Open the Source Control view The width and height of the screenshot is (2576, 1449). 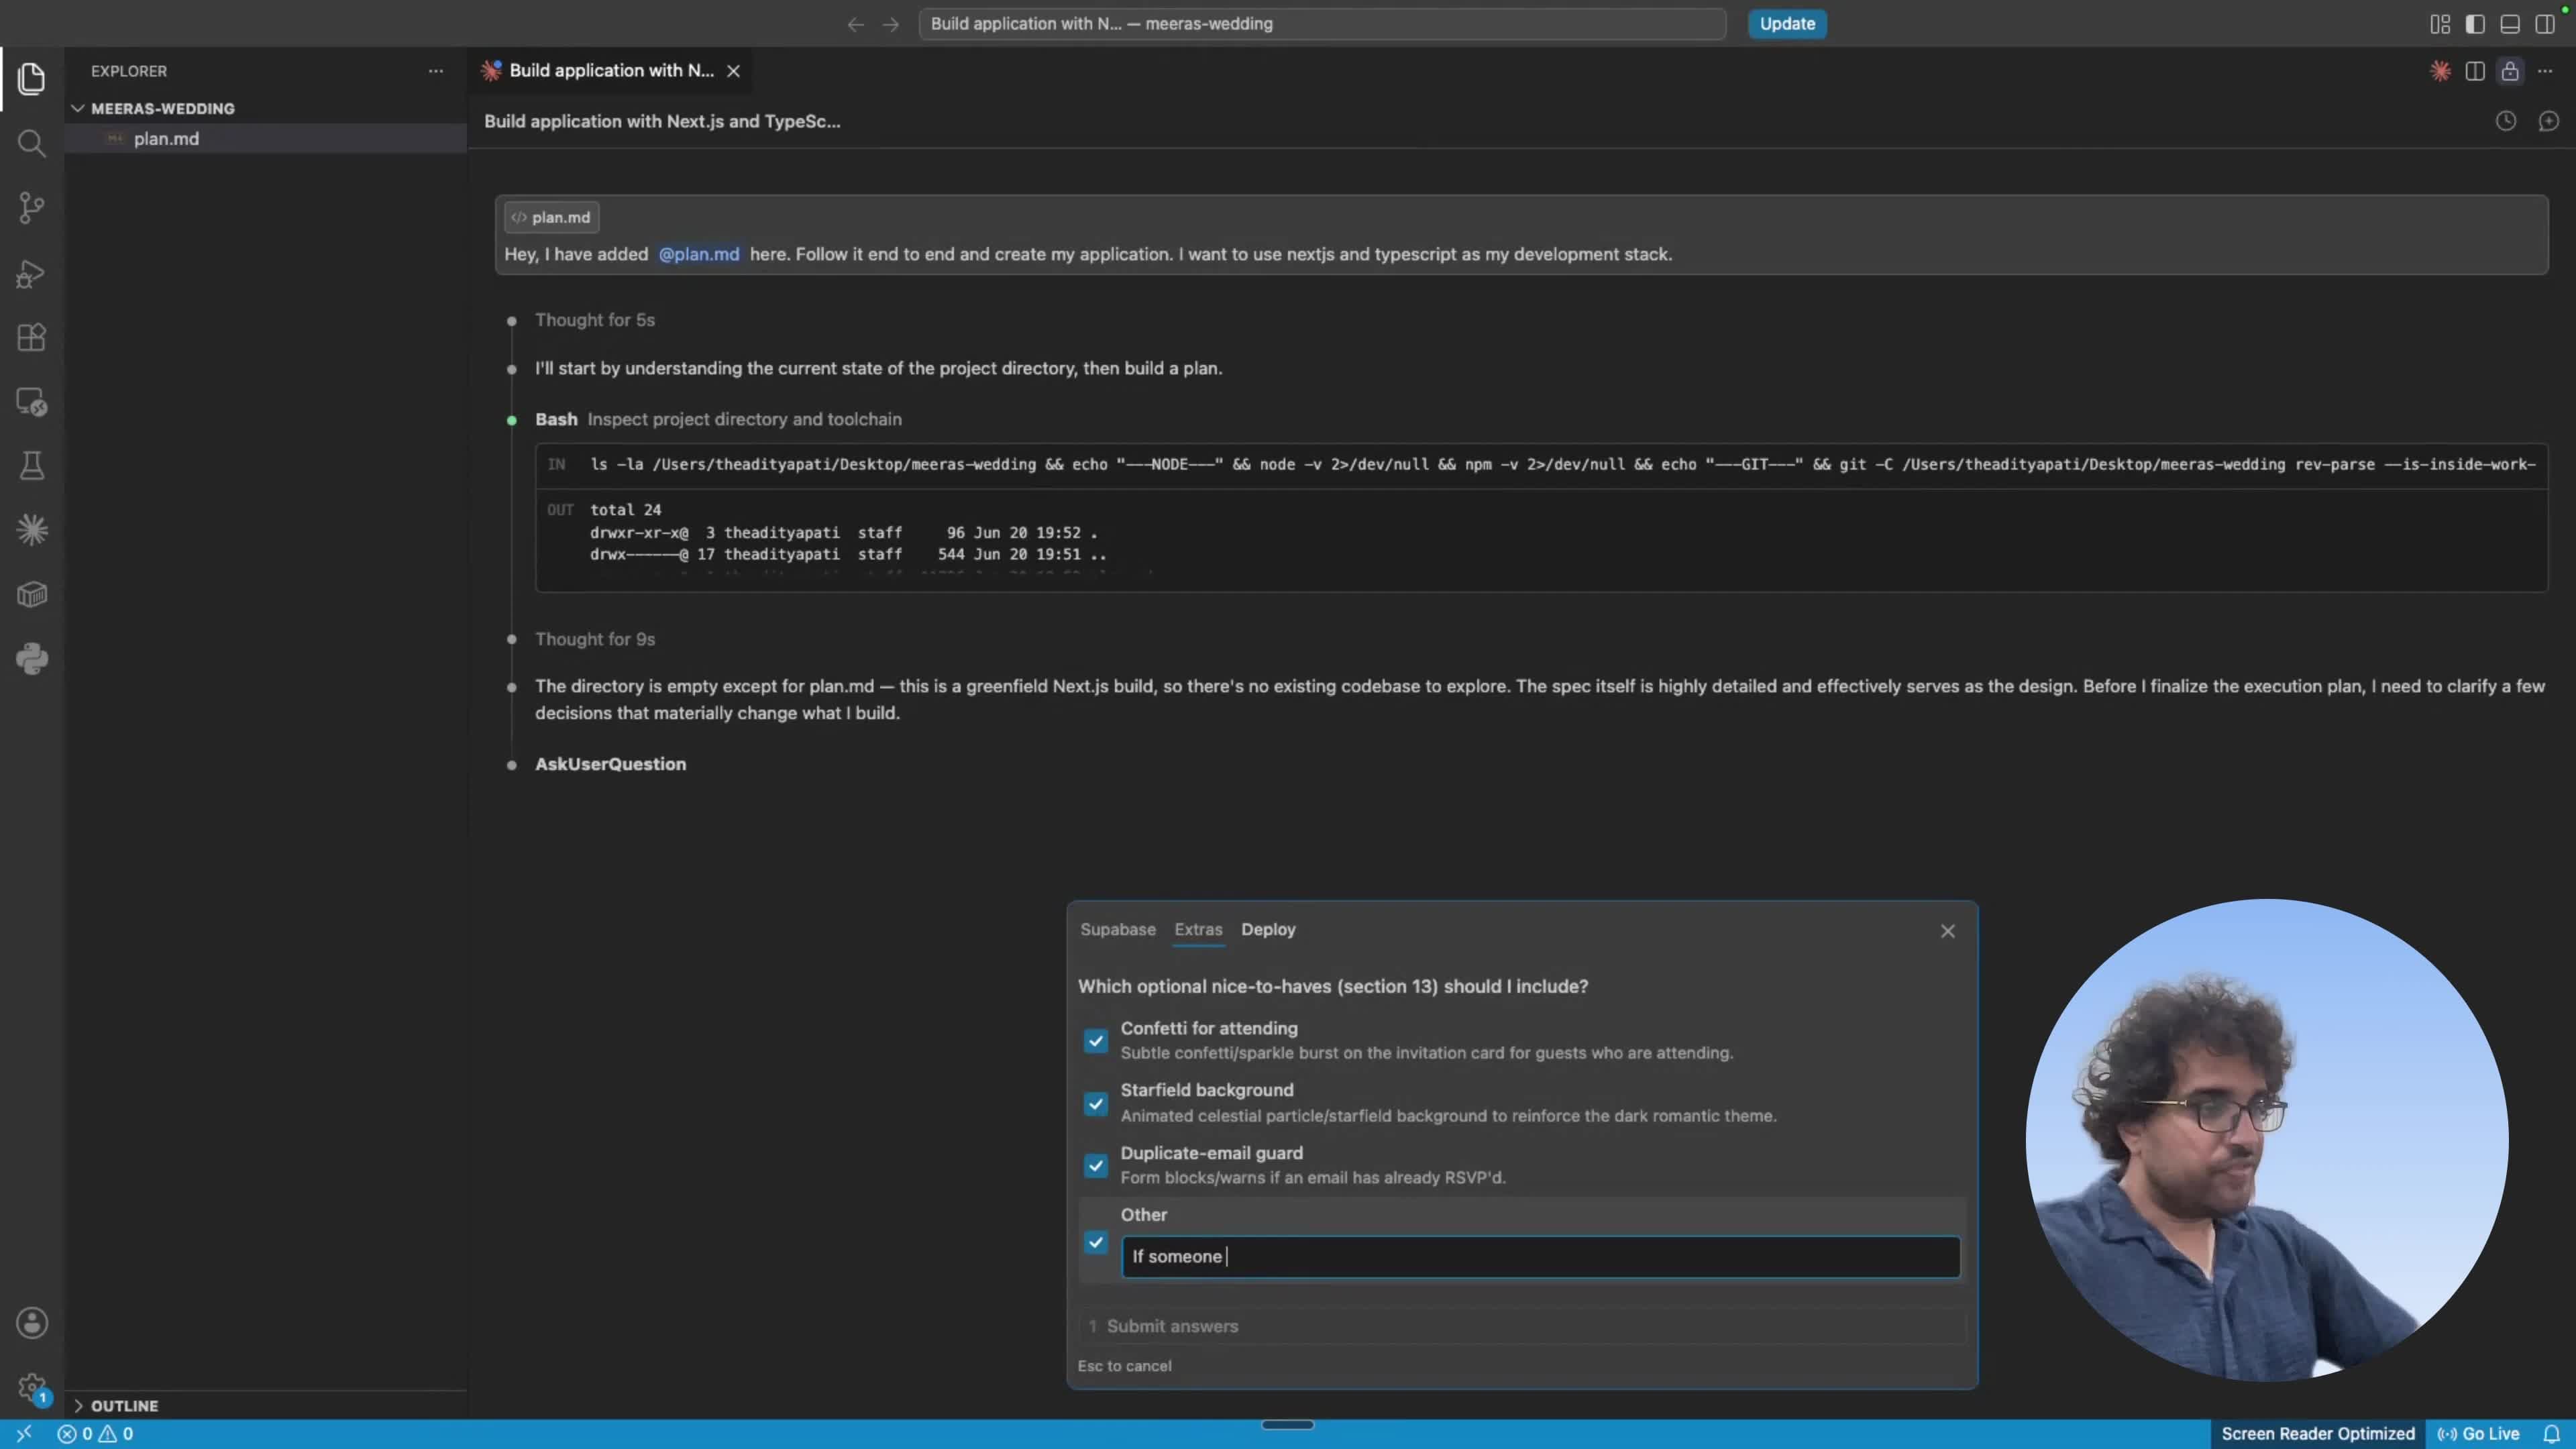click(31, 208)
